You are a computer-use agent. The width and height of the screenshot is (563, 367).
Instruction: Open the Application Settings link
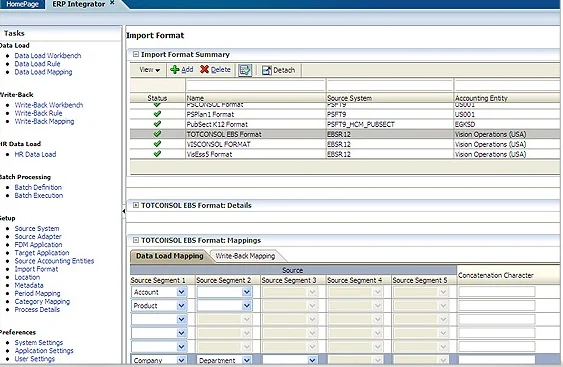pyautogui.click(x=44, y=351)
